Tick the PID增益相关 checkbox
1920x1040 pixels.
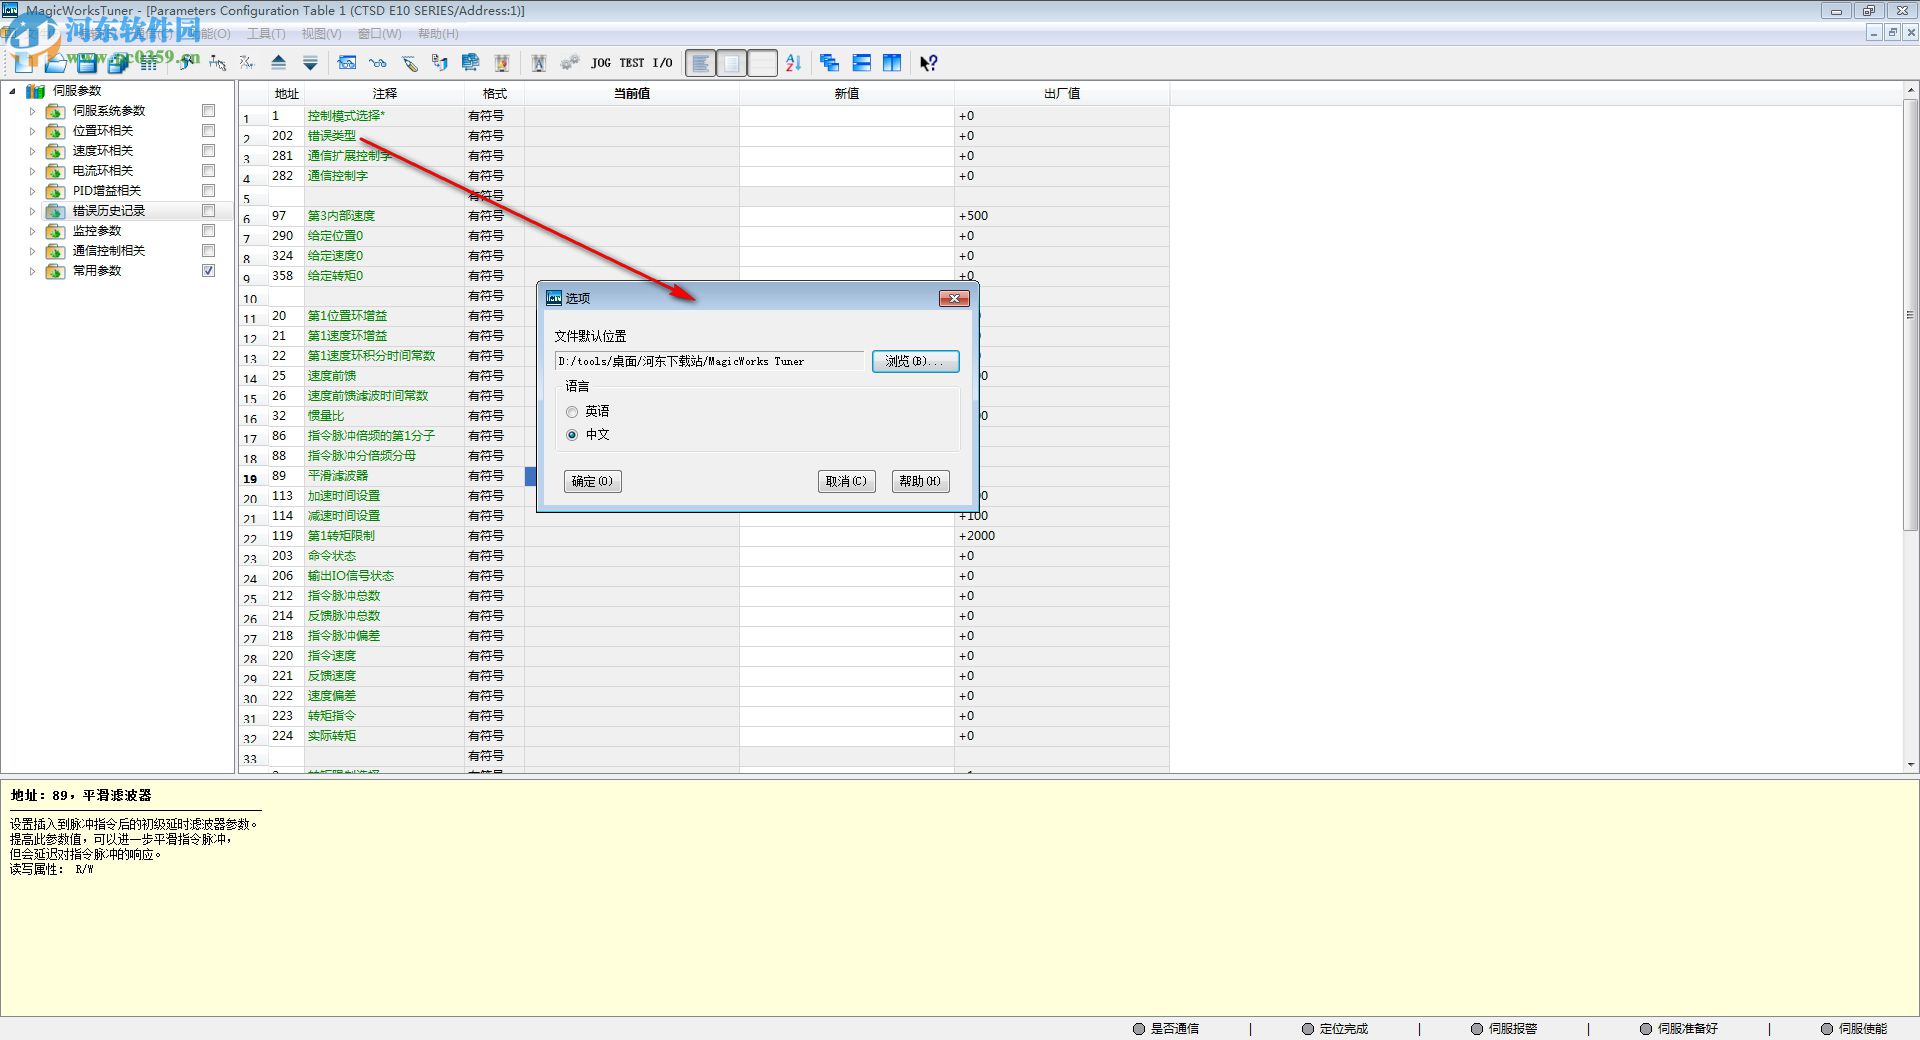point(208,190)
